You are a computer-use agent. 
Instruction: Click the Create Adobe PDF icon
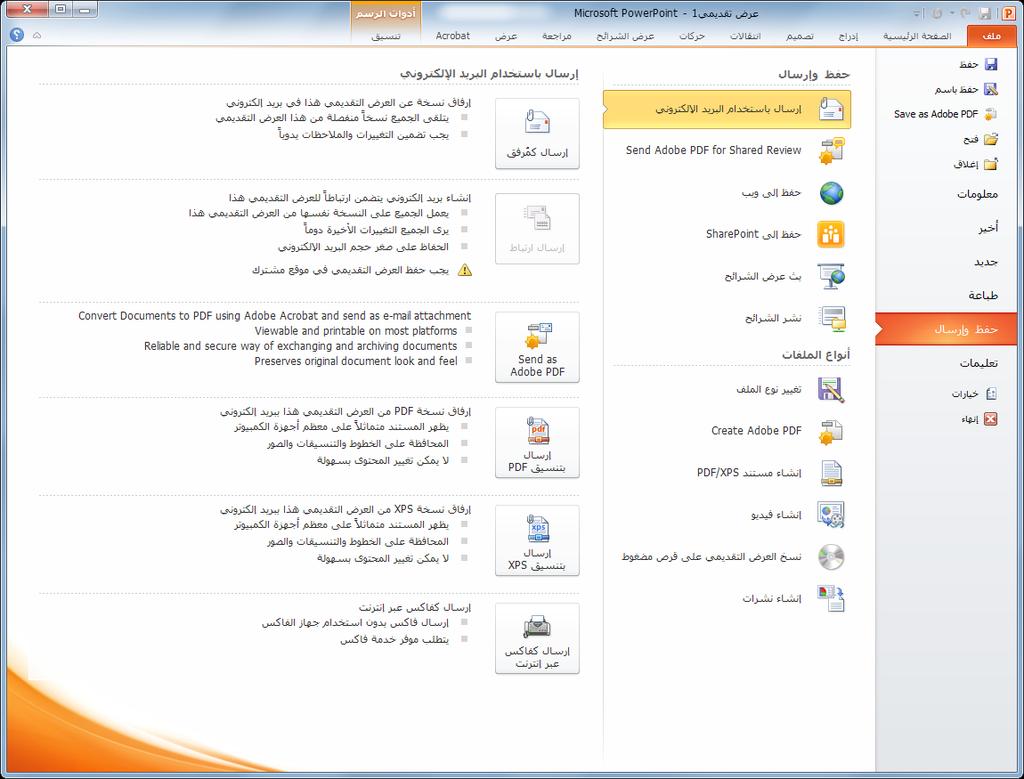coord(831,431)
